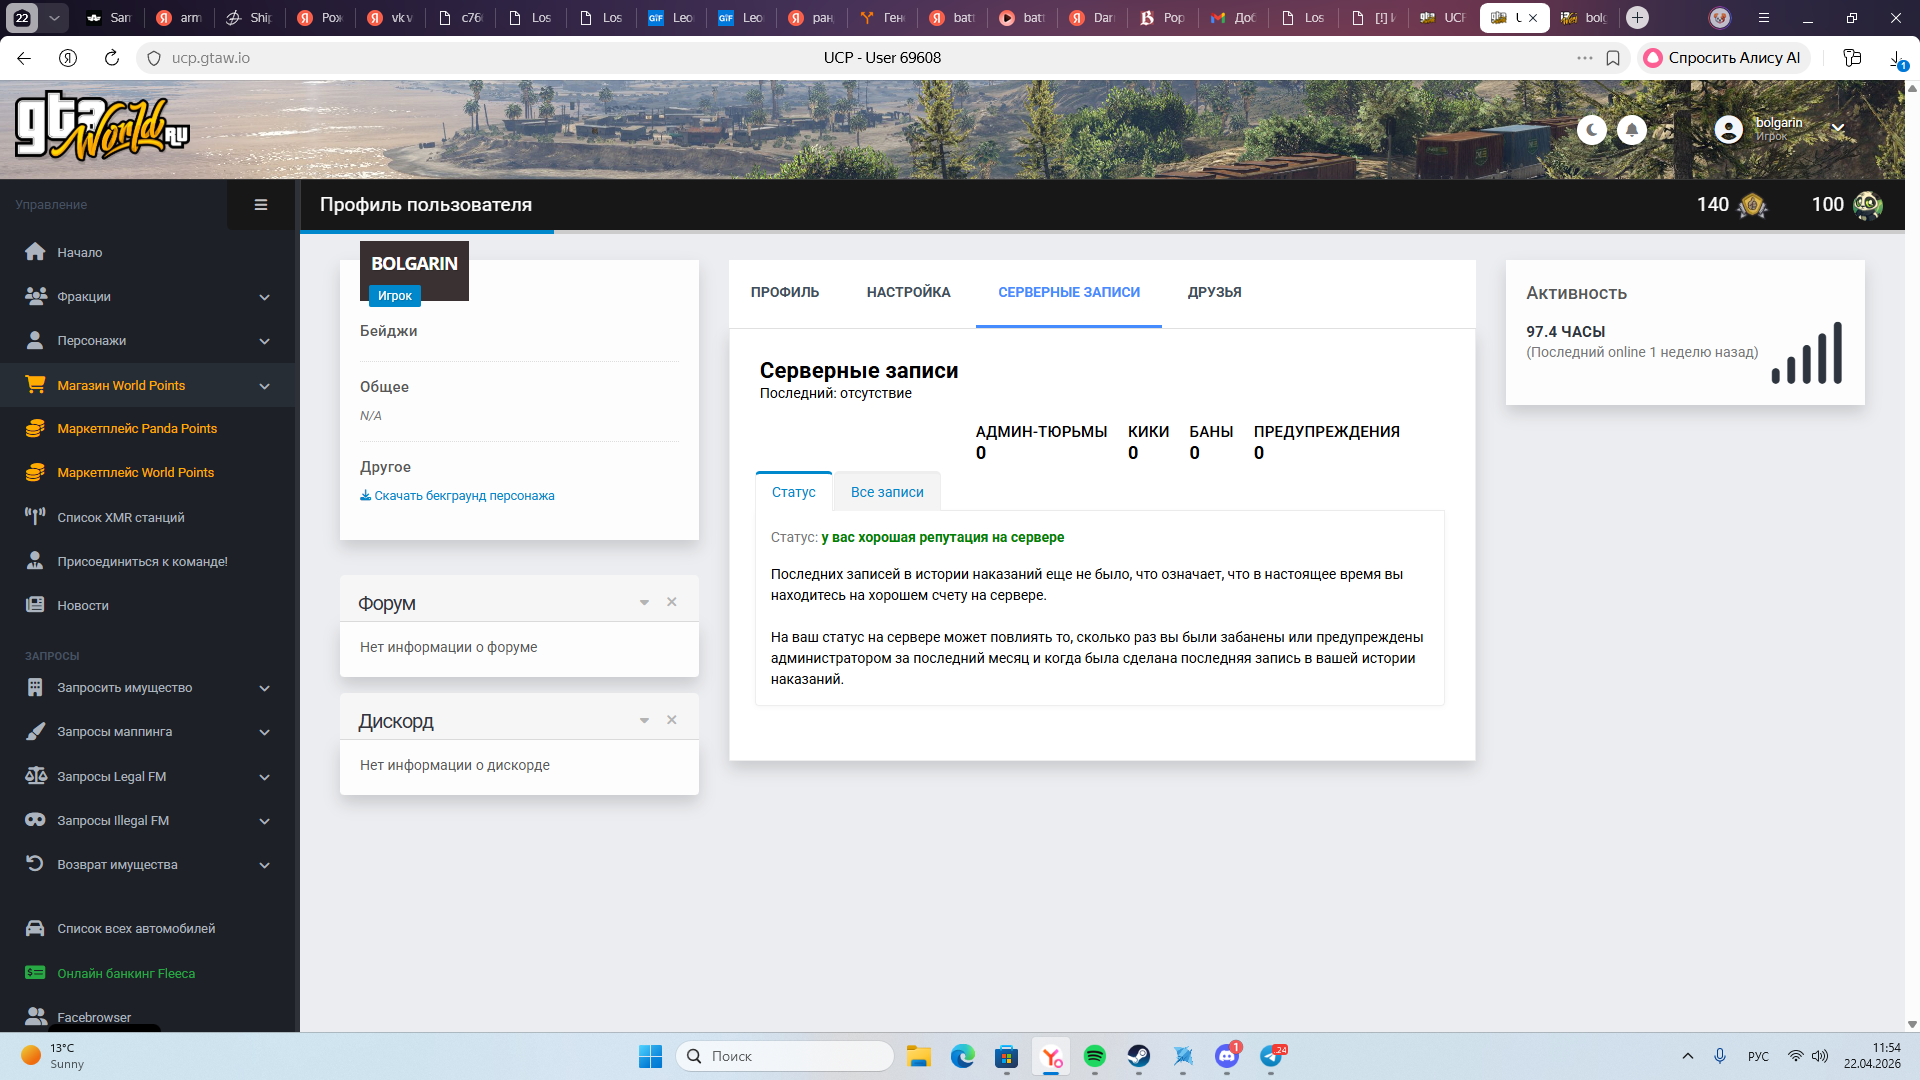Bookmark this page icon
The image size is (1920, 1080).
point(1613,58)
